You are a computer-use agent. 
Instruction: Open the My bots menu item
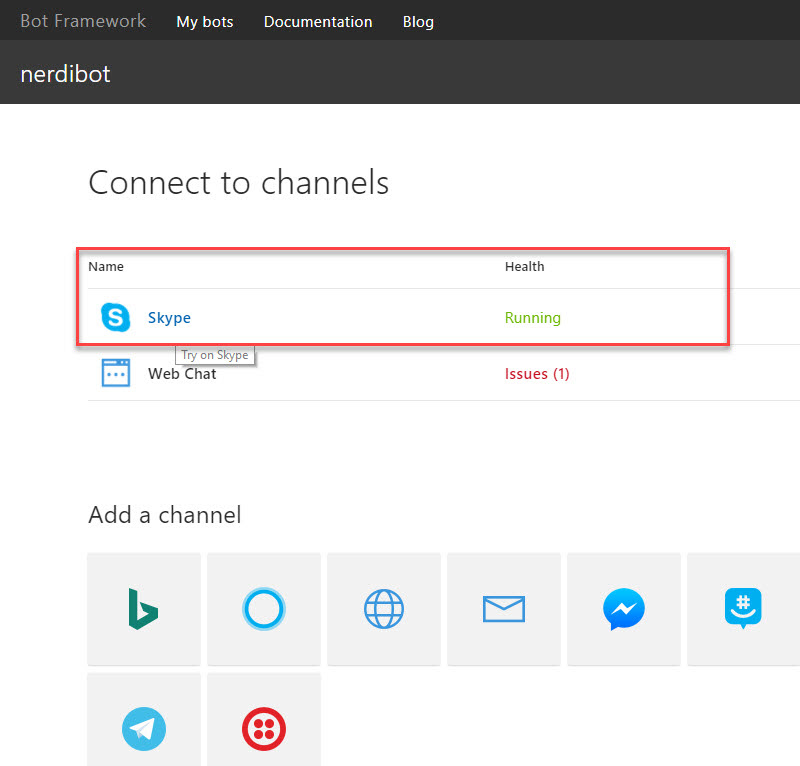coord(205,22)
